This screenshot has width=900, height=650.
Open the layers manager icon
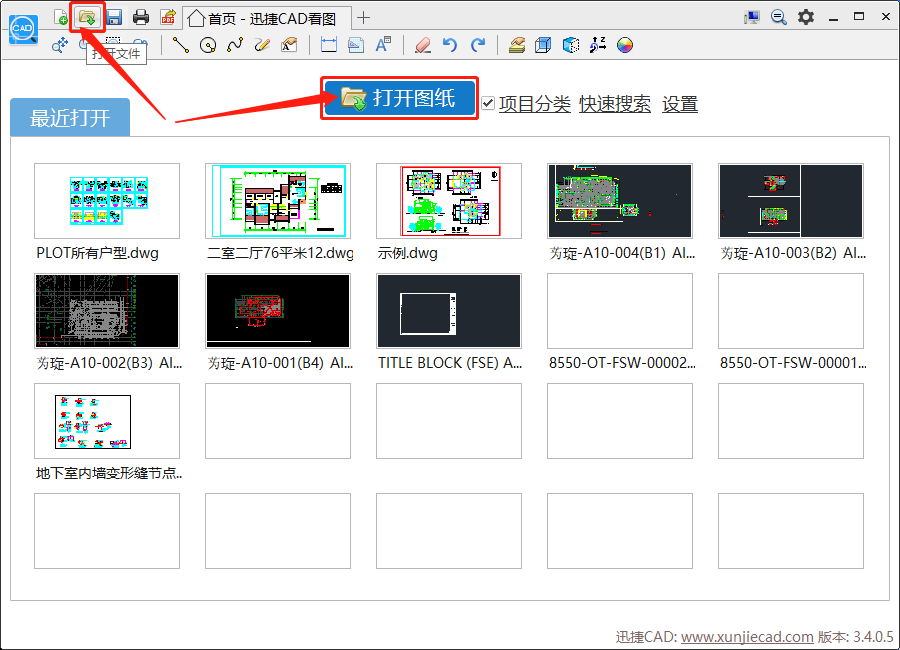(517, 45)
